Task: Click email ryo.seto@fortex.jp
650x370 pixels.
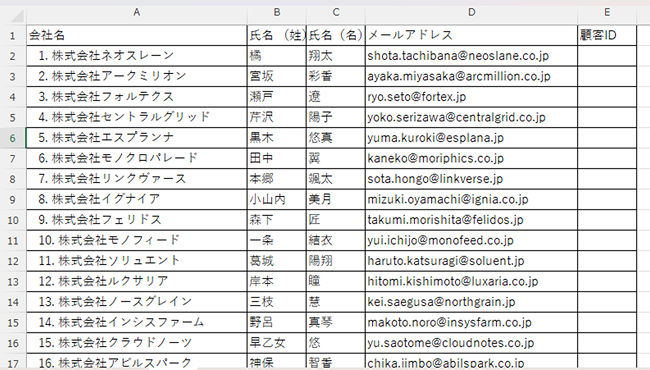Action: coord(471,97)
